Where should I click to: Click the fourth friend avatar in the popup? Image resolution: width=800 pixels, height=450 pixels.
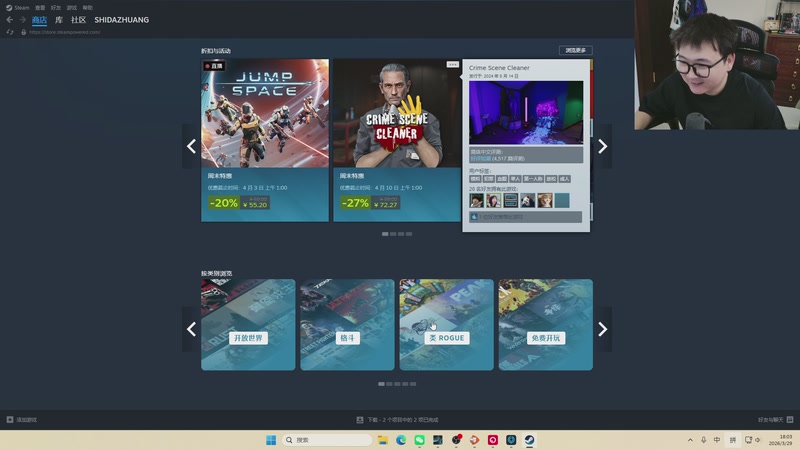528,201
